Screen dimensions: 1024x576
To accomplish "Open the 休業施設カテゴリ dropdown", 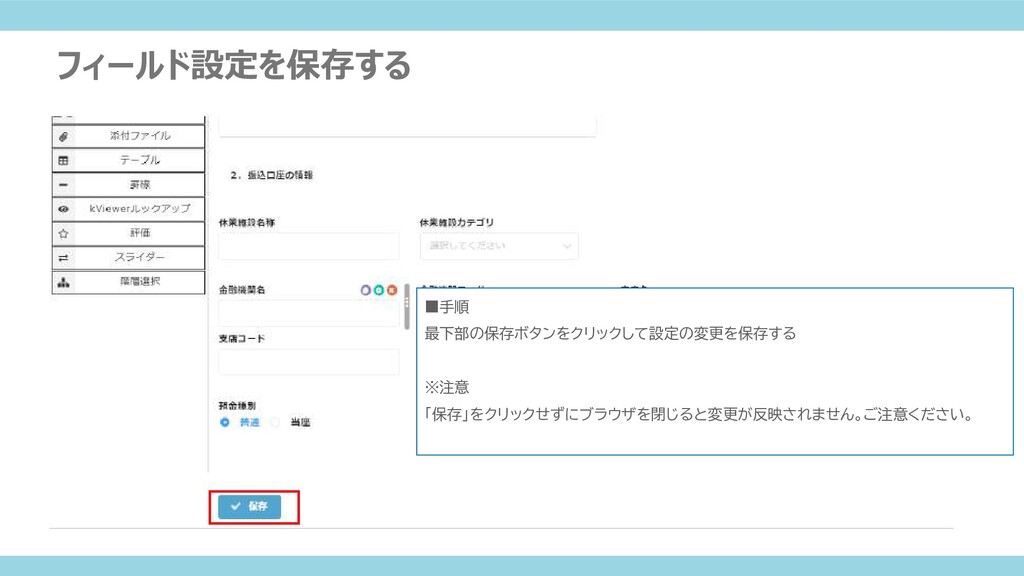I will [499, 246].
